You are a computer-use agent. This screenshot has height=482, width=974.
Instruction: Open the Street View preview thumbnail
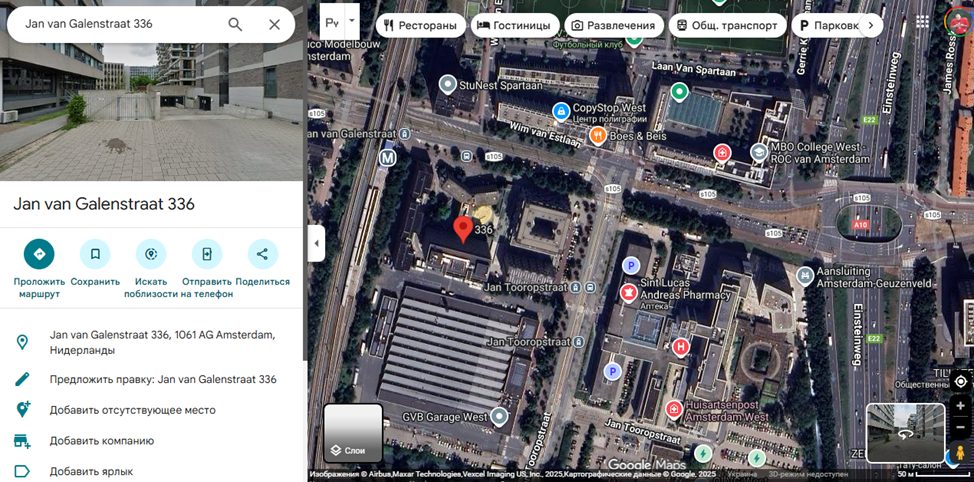click(905, 432)
